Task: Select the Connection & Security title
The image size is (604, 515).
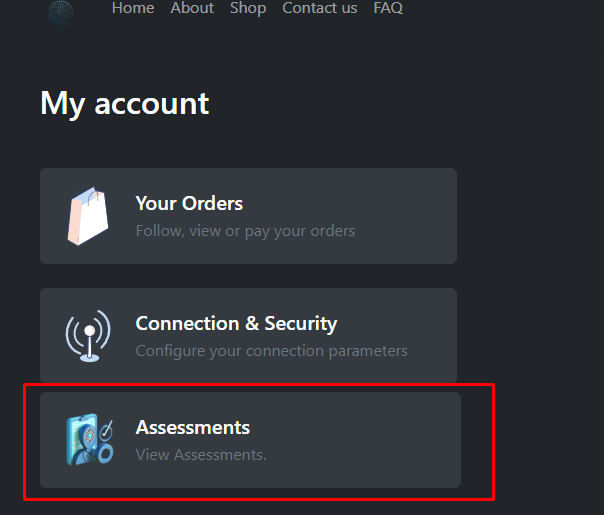Action: click(236, 323)
